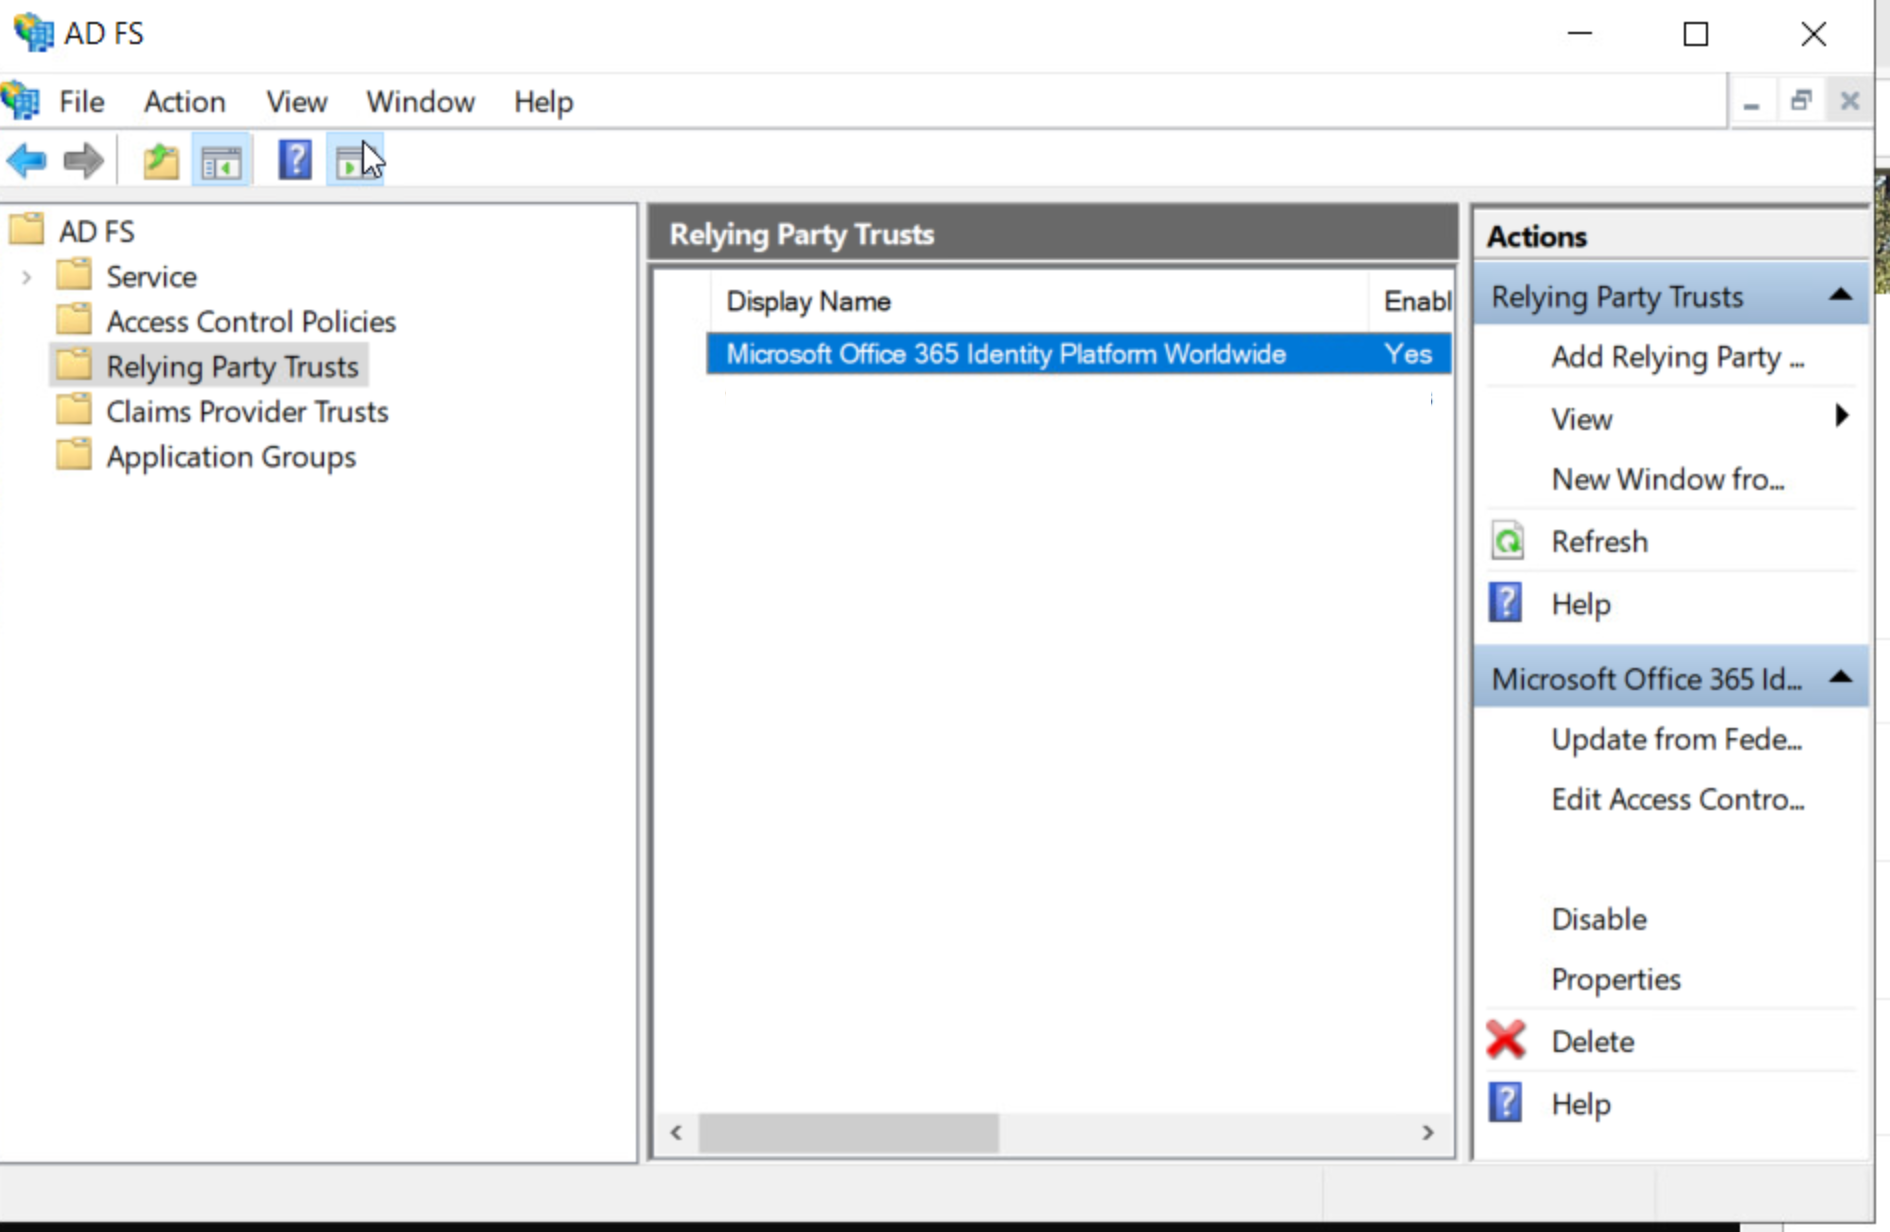Expand the Service tree node

click(27, 276)
